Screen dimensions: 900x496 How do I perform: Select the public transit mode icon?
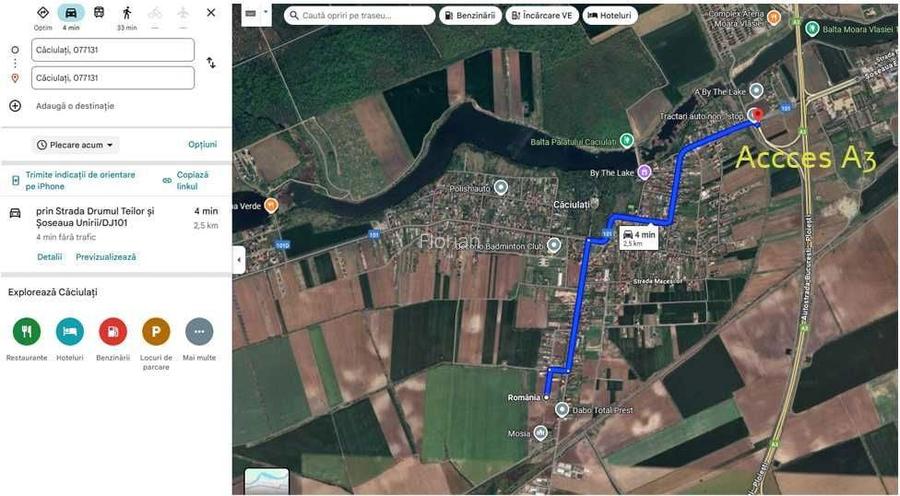click(x=99, y=13)
